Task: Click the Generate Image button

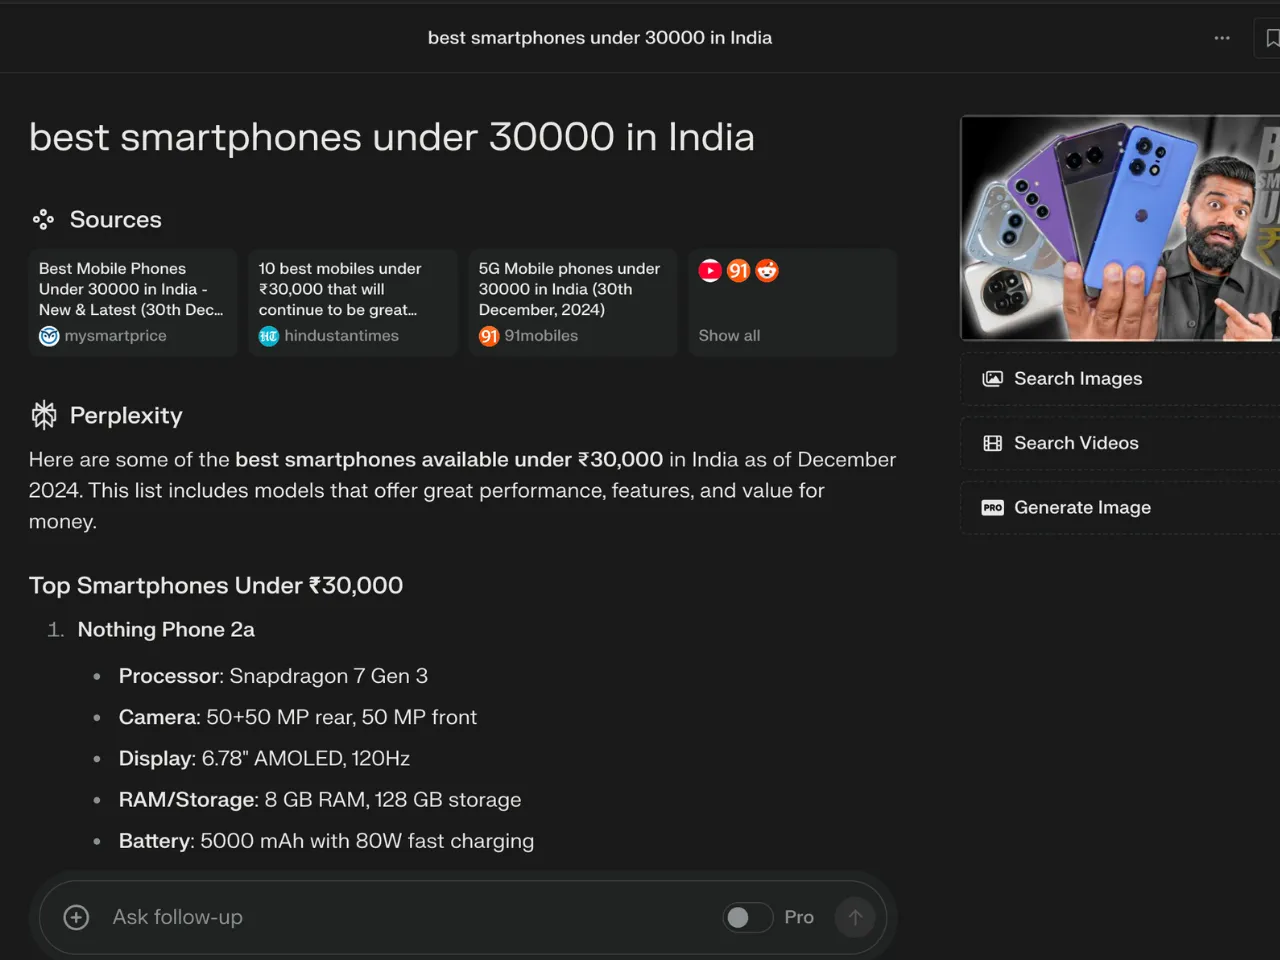Action: [x=1120, y=507]
